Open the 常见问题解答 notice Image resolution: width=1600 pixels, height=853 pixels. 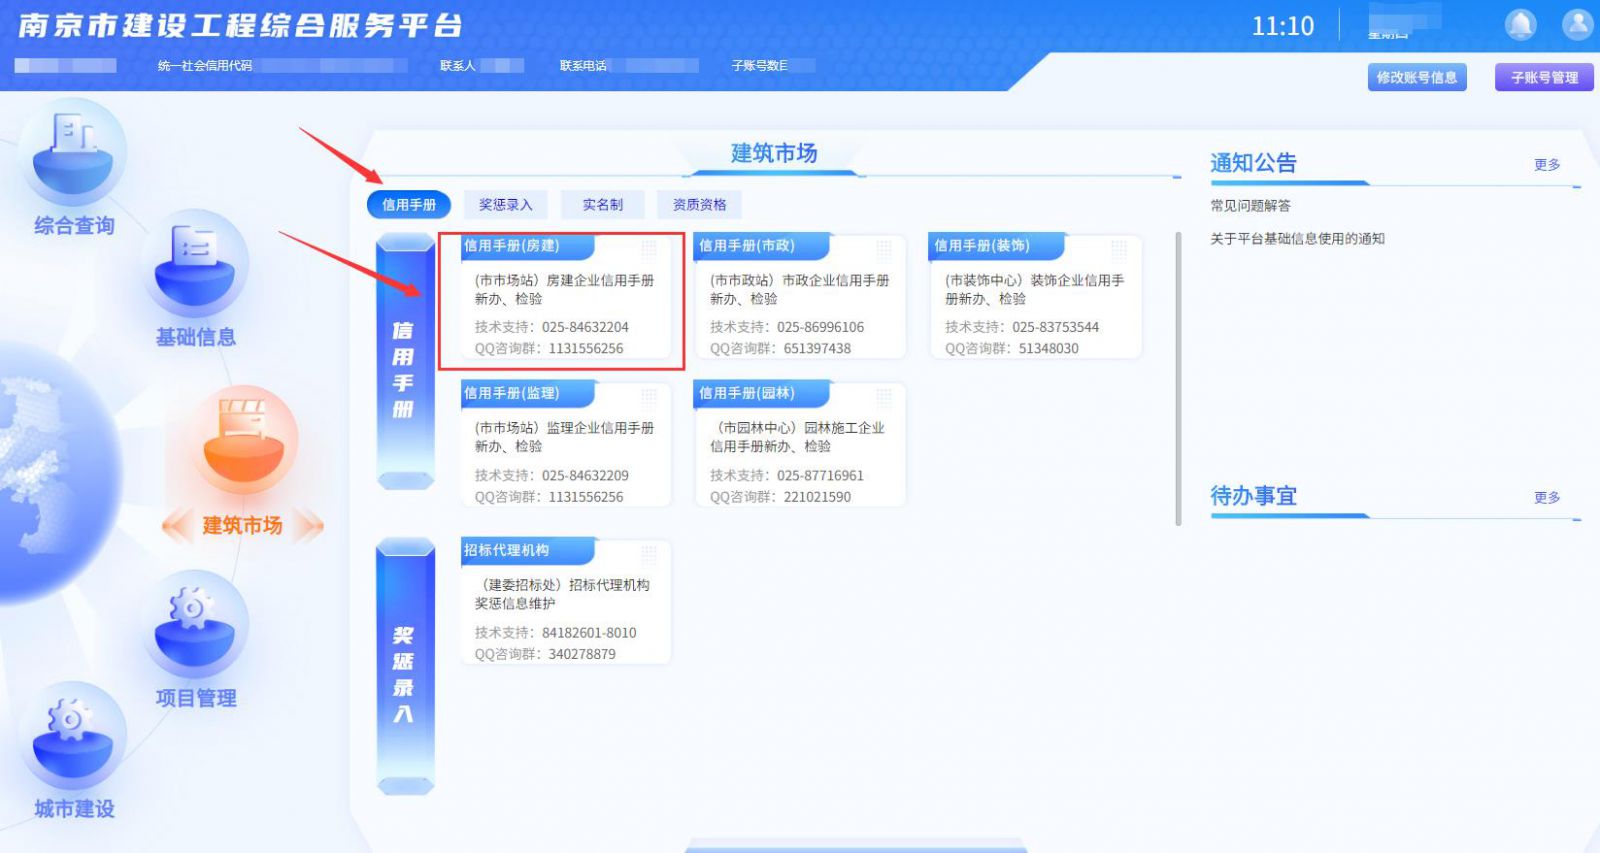coord(1250,205)
